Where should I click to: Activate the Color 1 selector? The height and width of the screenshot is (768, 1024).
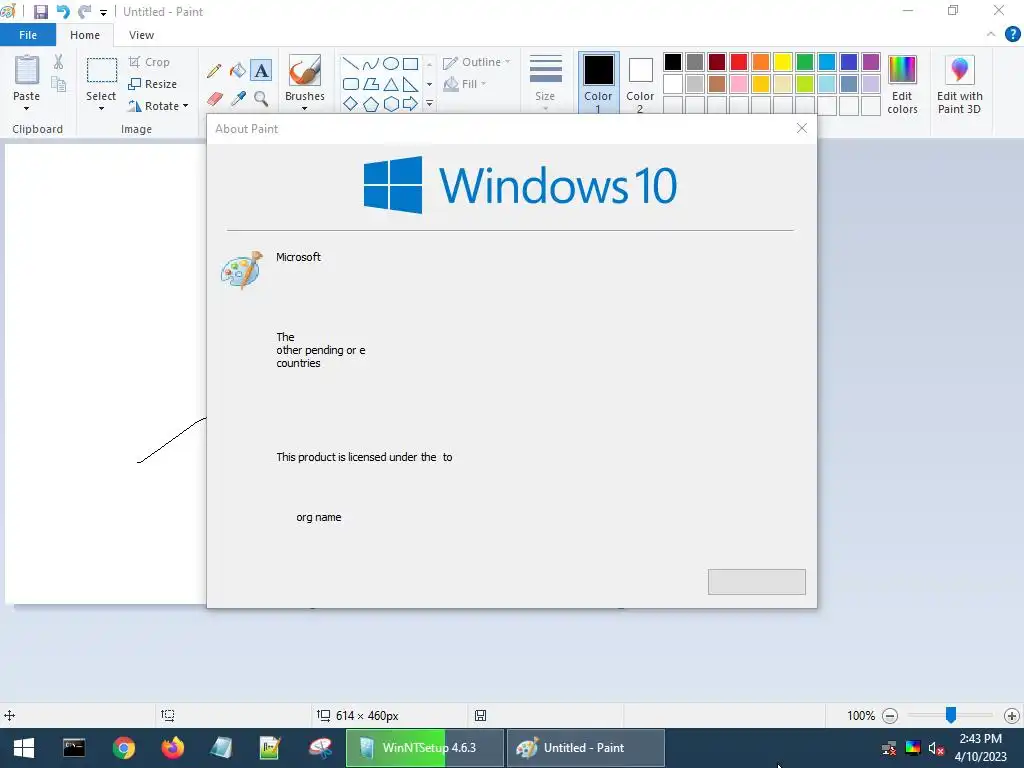[x=598, y=83]
